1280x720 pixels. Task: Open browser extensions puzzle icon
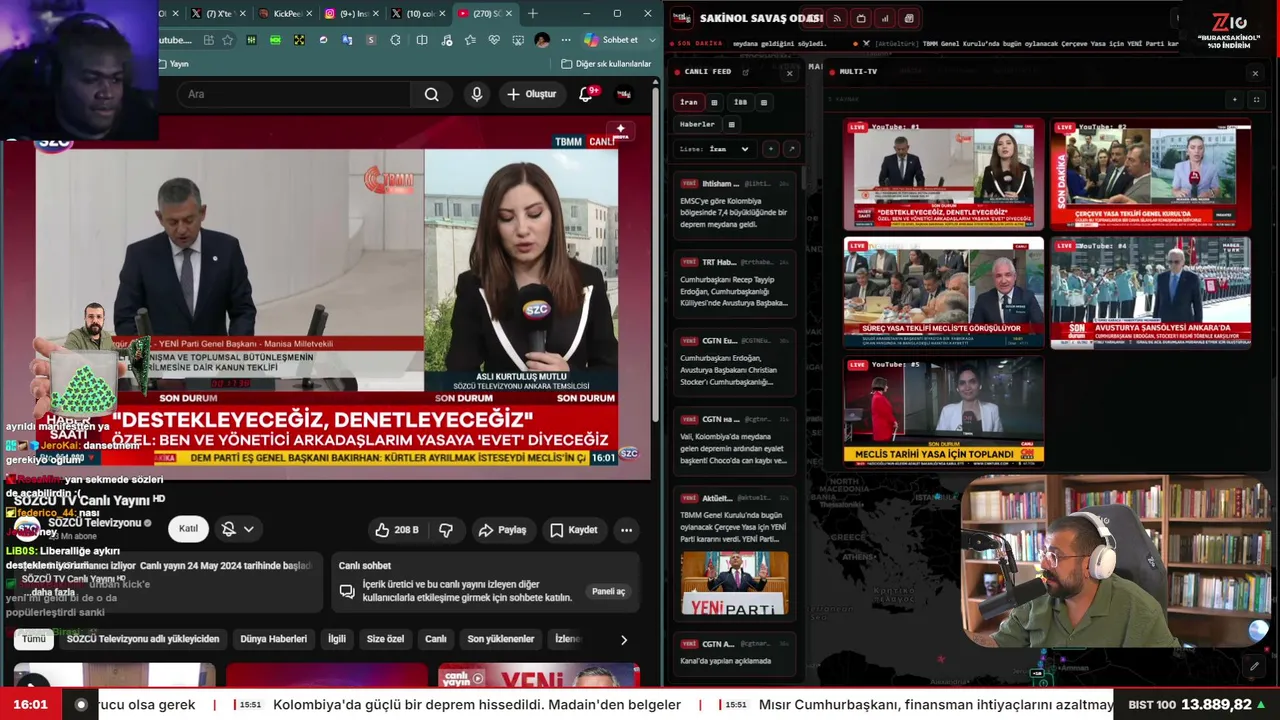[x=396, y=40]
